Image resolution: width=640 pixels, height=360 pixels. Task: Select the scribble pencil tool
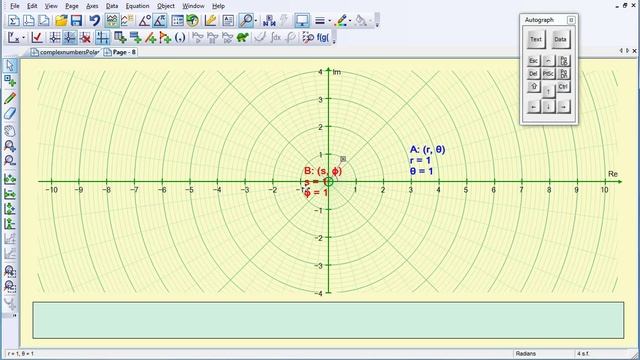(x=10, y=98)
